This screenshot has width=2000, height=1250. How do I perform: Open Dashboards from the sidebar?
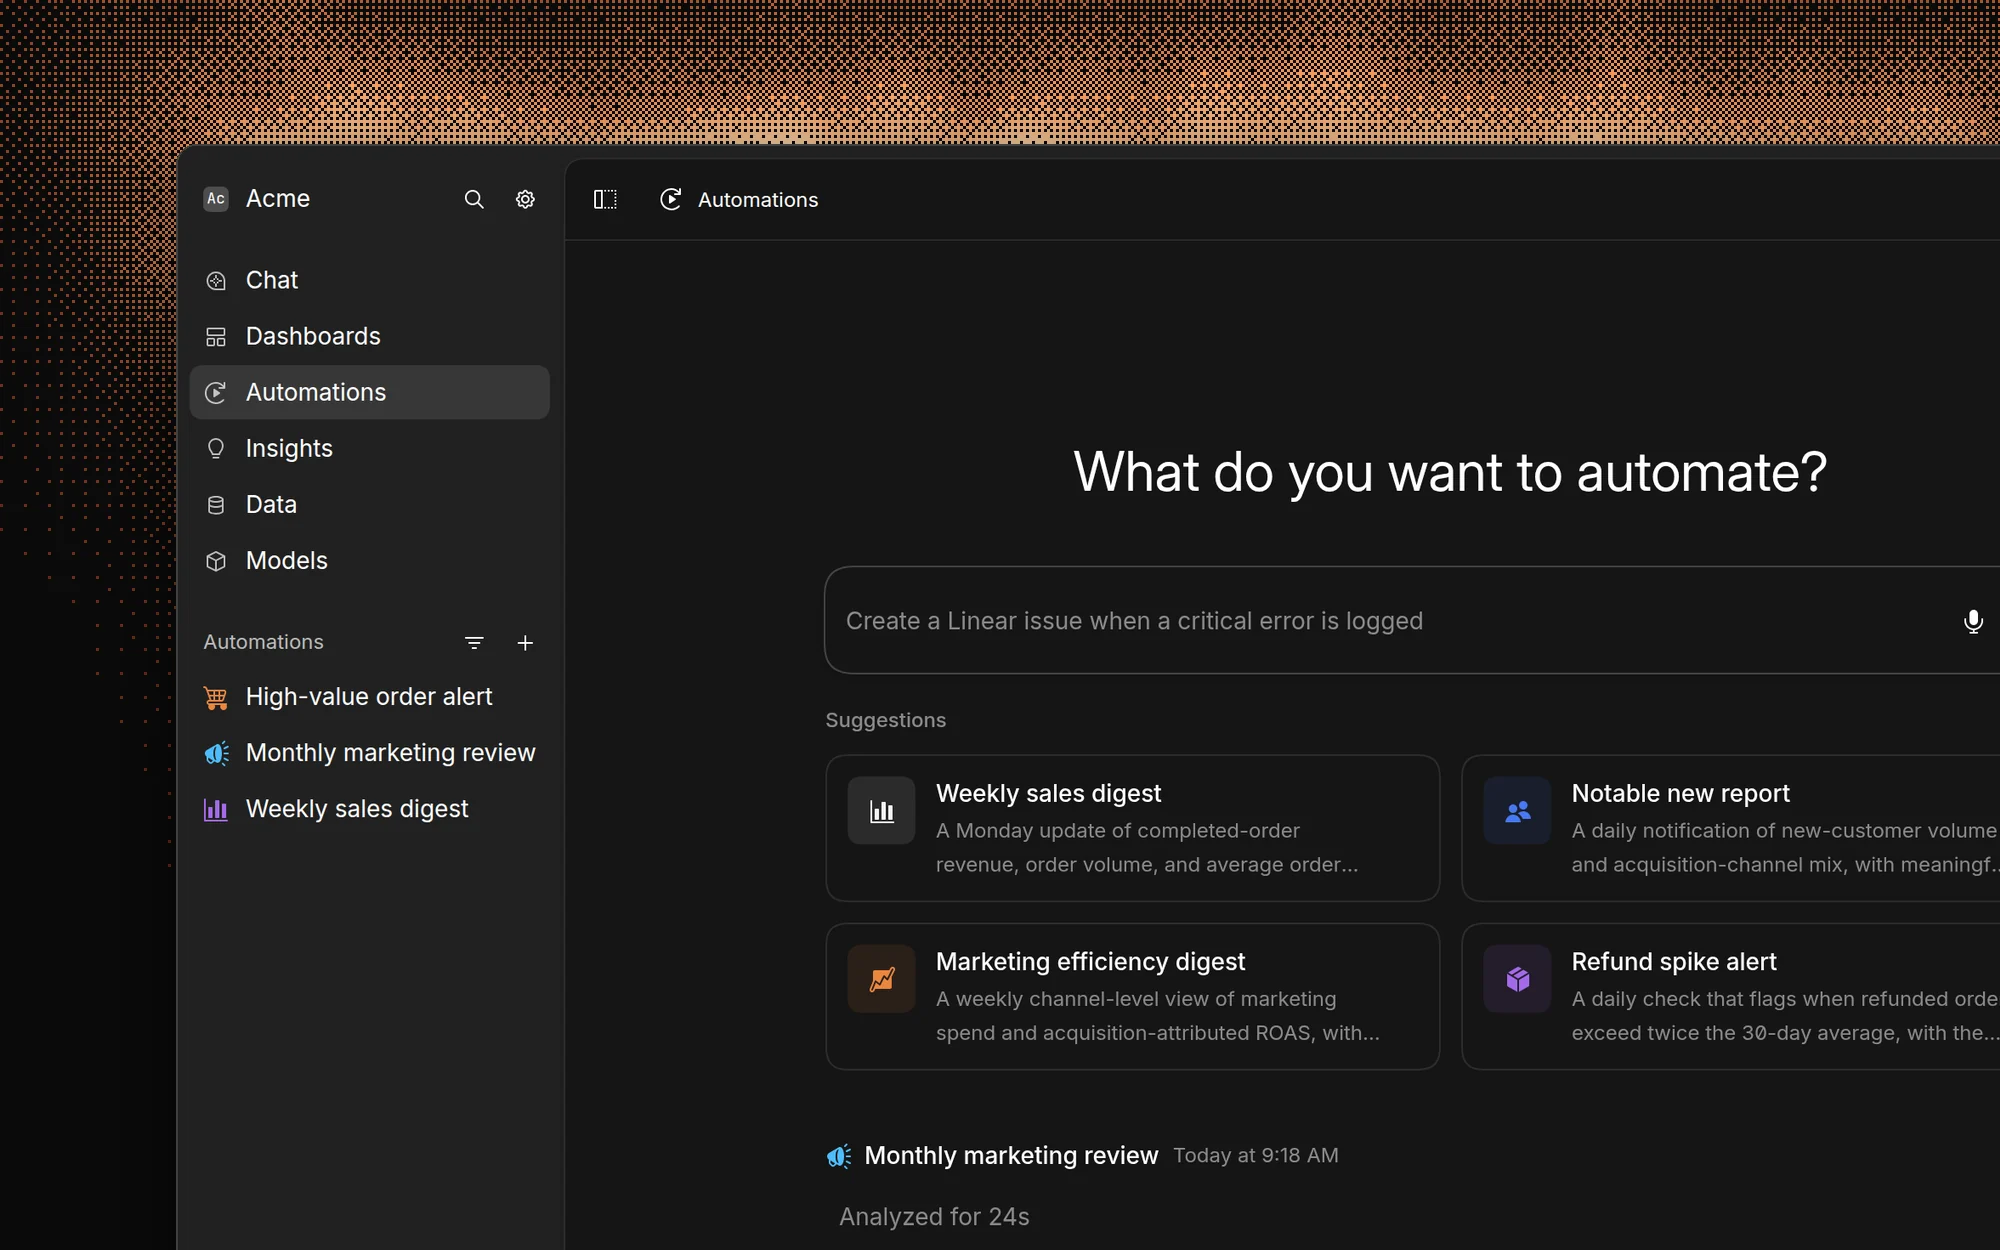click(369, 336)
